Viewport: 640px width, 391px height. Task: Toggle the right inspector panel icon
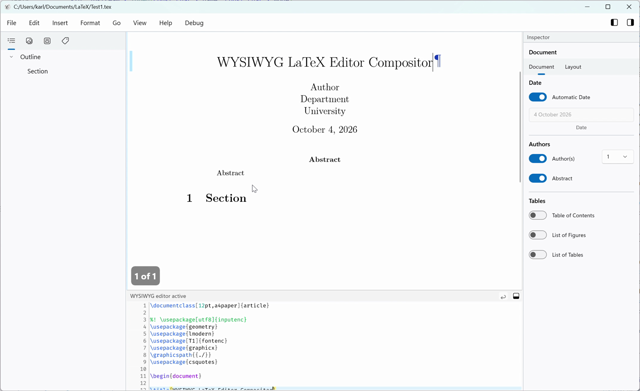(x=630, y=22)
